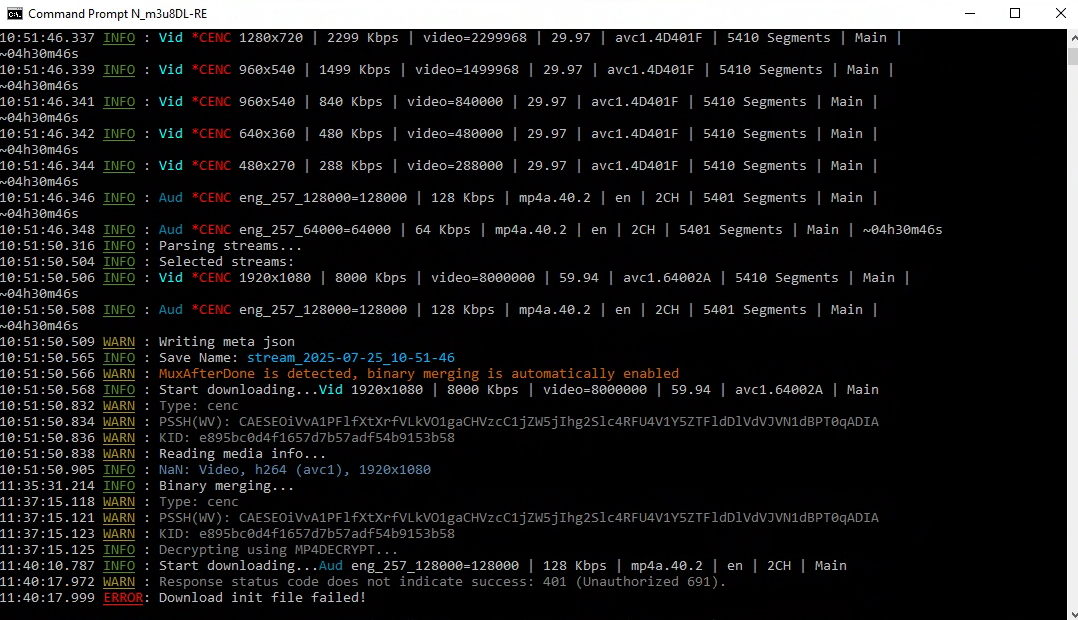Minimize the Command Prompt window
The height and width of the screenshot is (620, 1078).
(970, 14)
